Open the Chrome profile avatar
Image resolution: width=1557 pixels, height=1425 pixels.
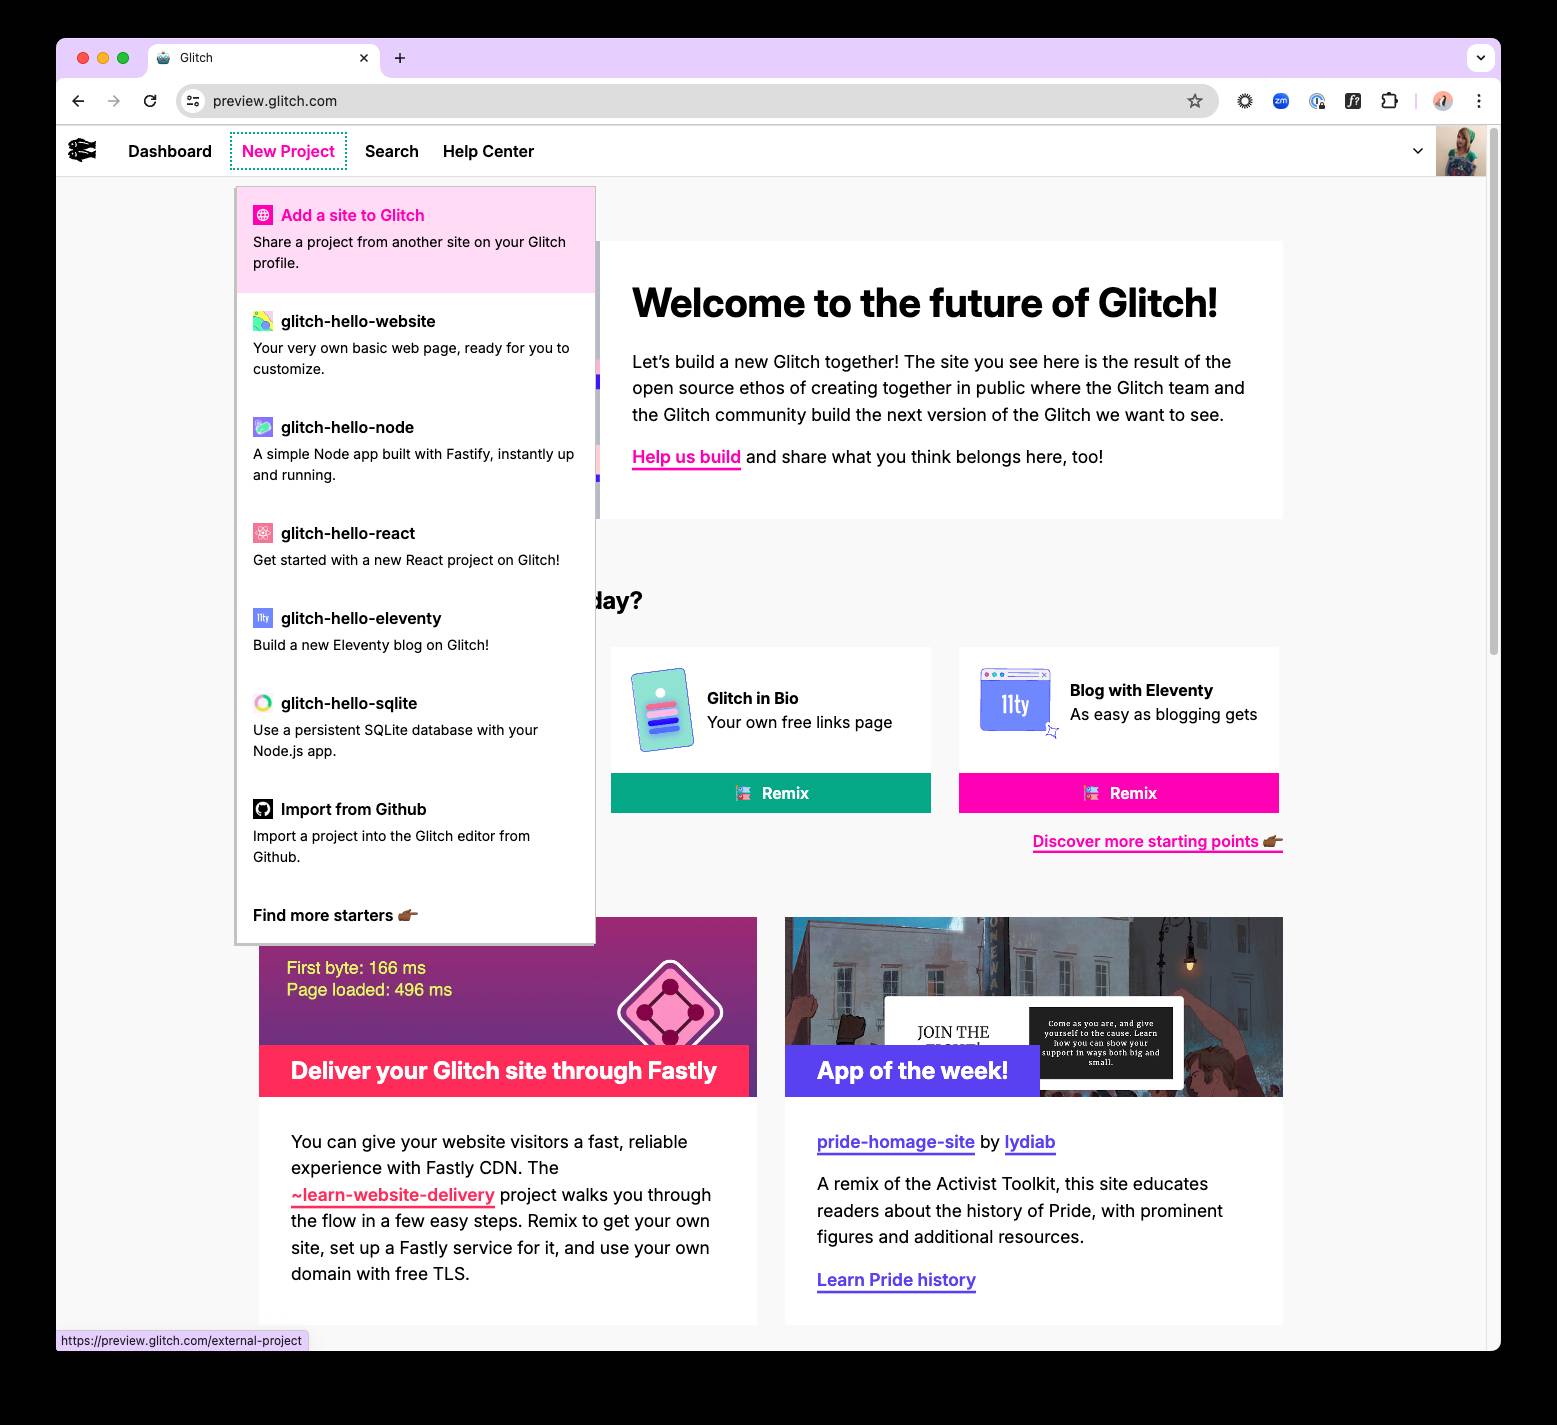1442,101
